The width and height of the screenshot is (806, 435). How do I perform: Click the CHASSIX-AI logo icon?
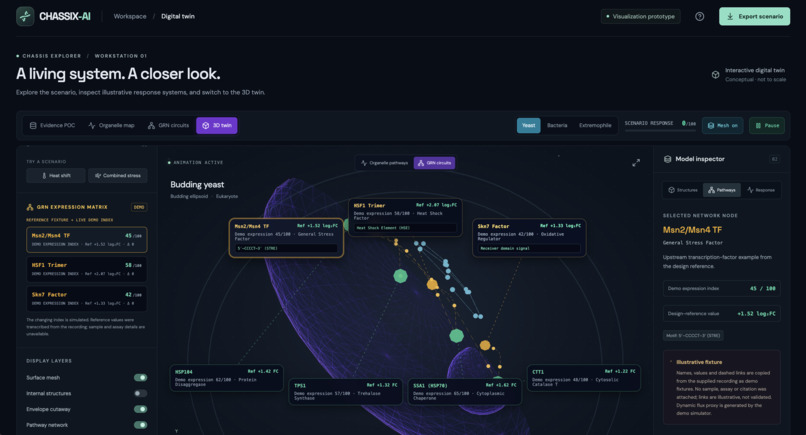(x=25, y=16)
